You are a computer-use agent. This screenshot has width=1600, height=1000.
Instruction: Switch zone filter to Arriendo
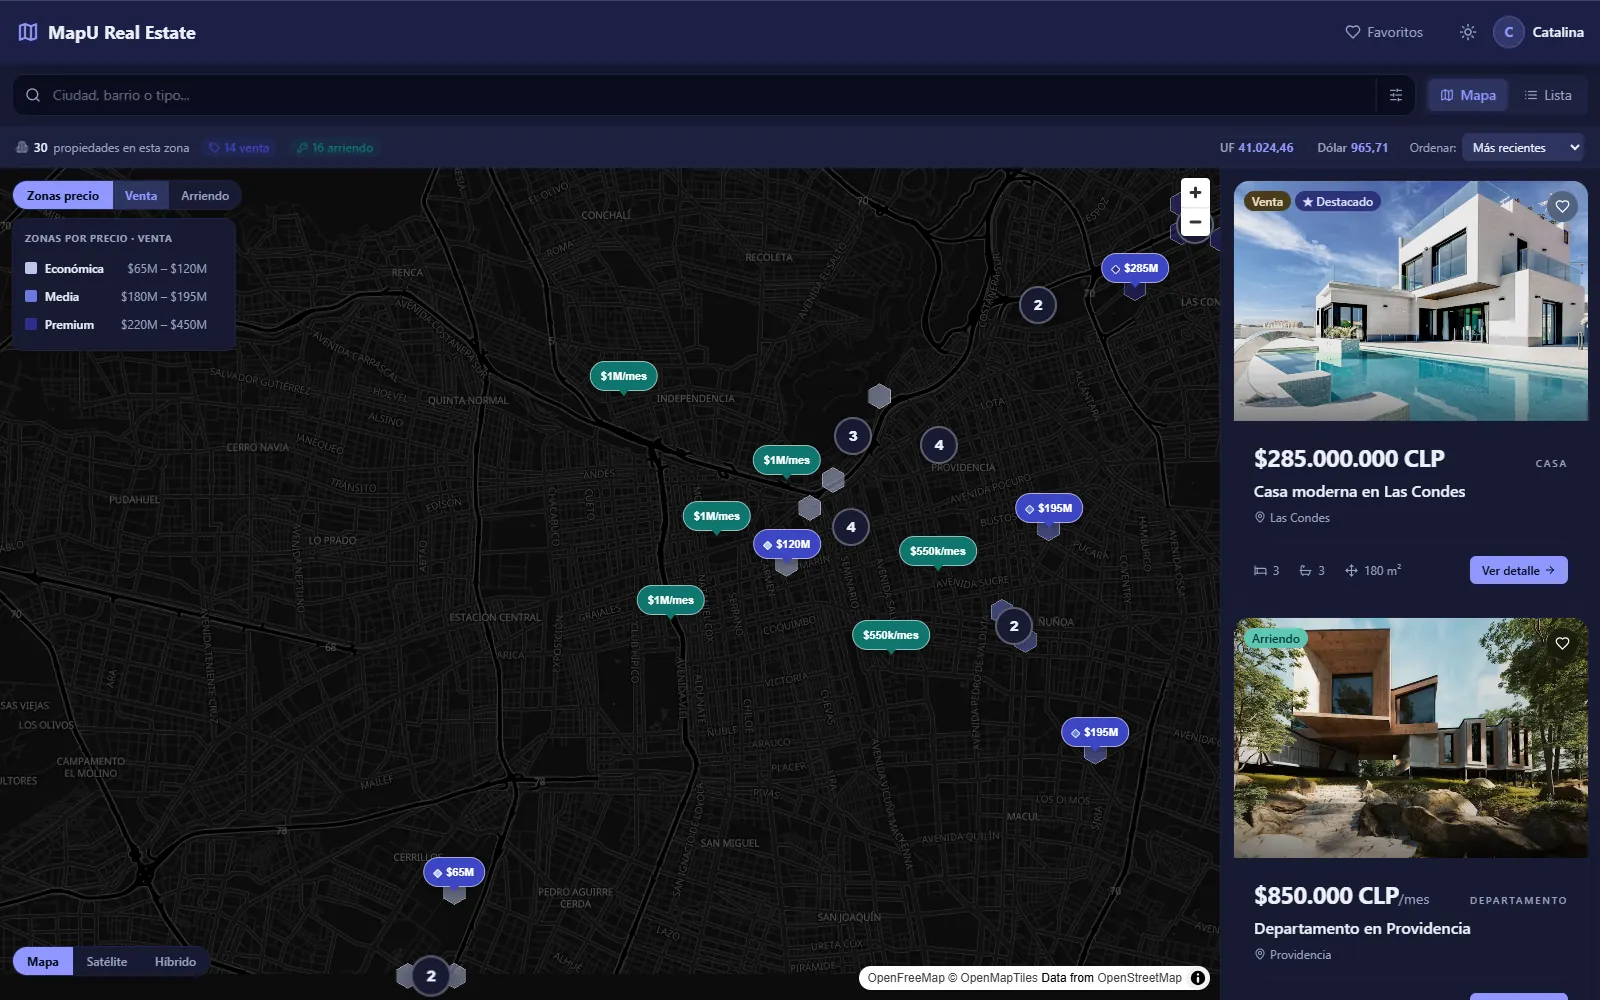click(x=205, y=196)
